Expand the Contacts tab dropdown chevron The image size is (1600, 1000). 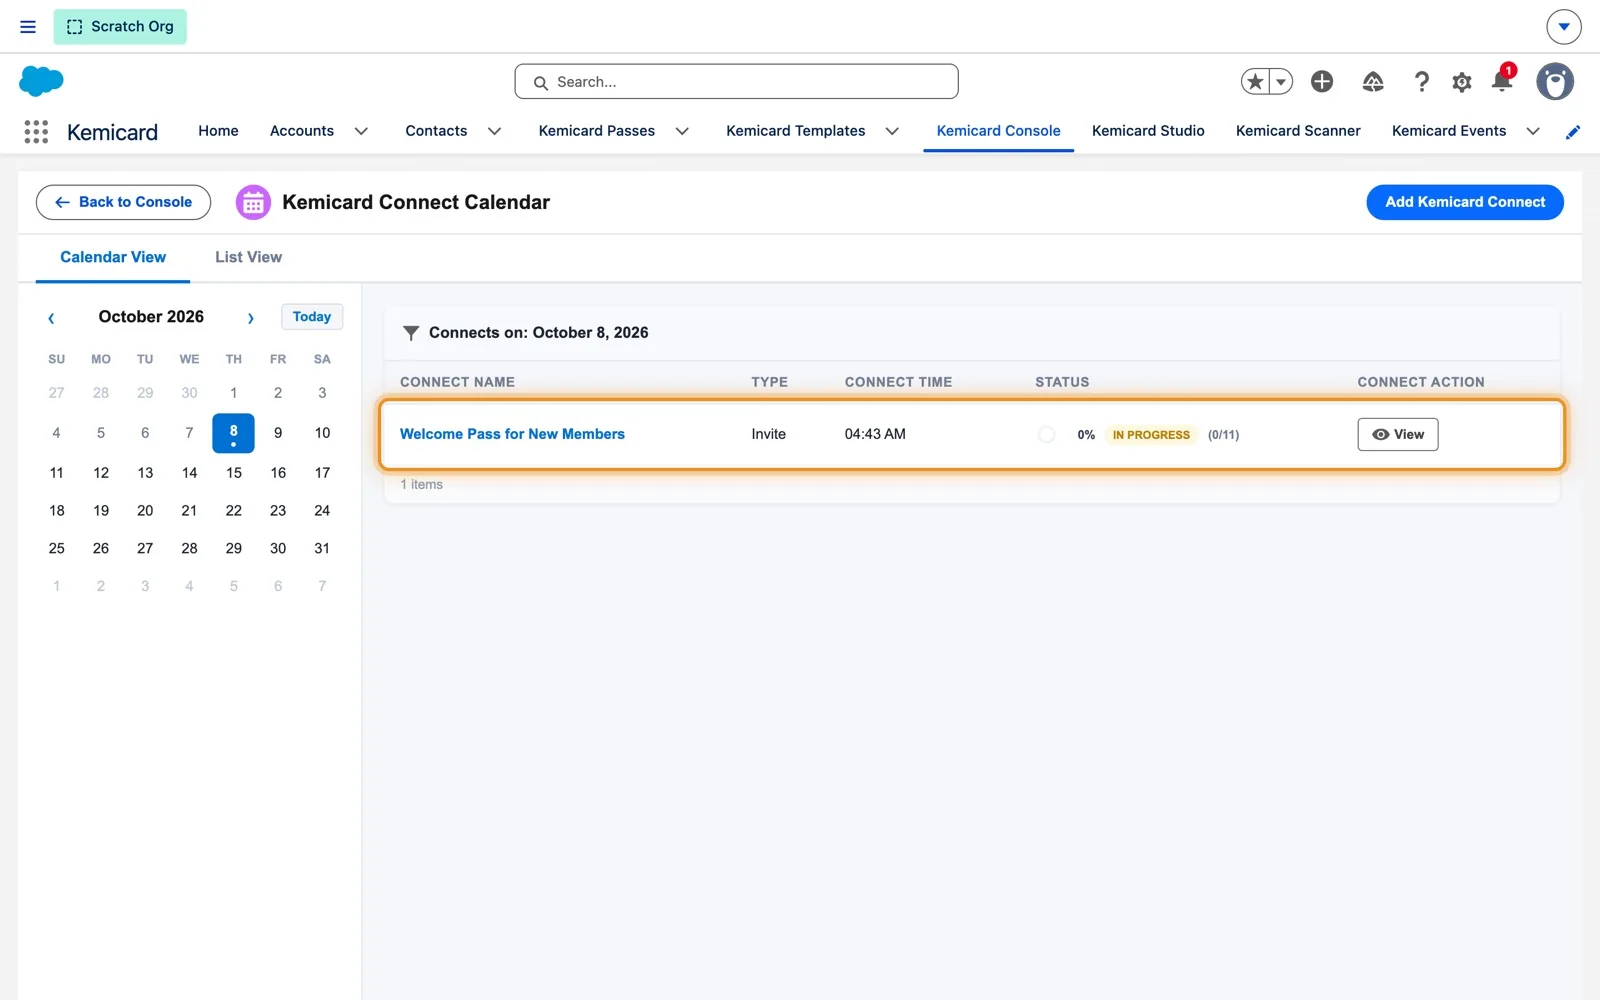tap(494, 131)
